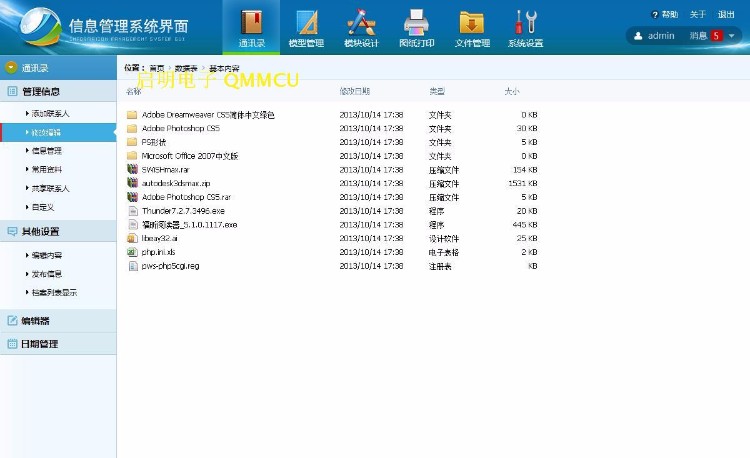Click the archive icon of autodesk3dsmax.zip
This screenshot has height=458, width=750.
point(132,183)
